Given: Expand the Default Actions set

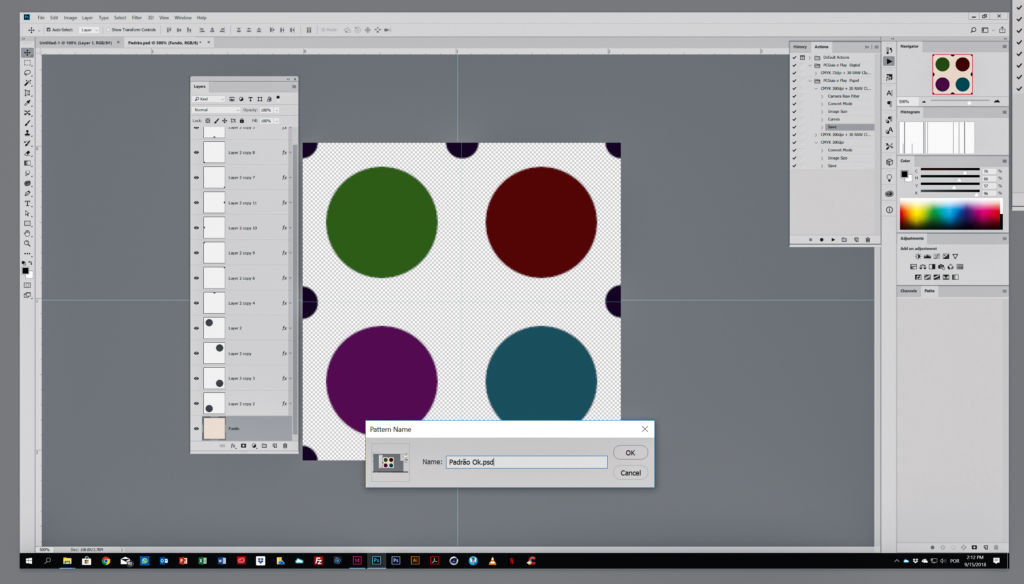Looking at the screenshot, I should click(810, 57).
